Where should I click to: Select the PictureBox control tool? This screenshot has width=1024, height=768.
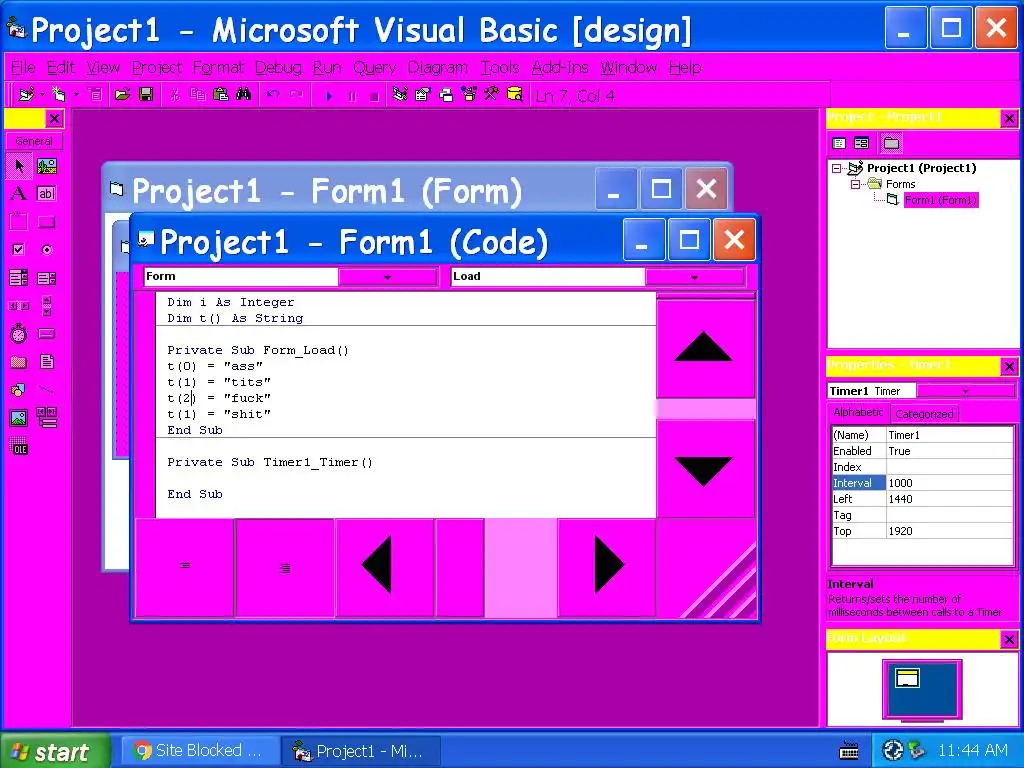click(x=46, y=166)
